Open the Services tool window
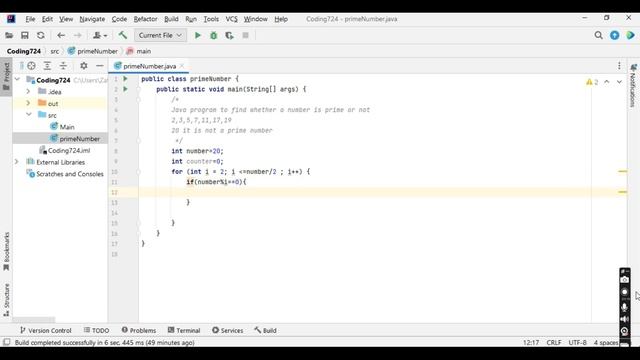This screenshot has height=360, width=640. click(x=227, y=330)
